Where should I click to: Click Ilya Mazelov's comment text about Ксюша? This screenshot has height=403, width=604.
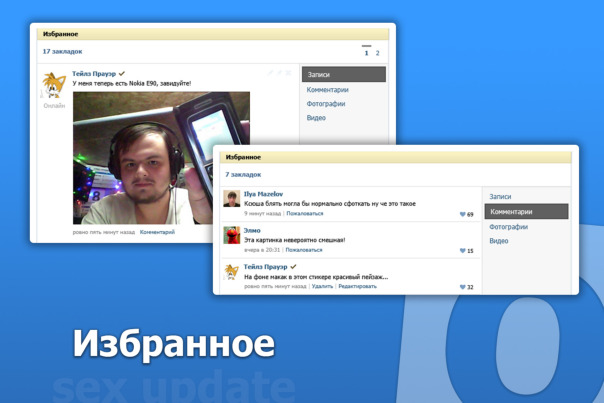pos(330,203)
